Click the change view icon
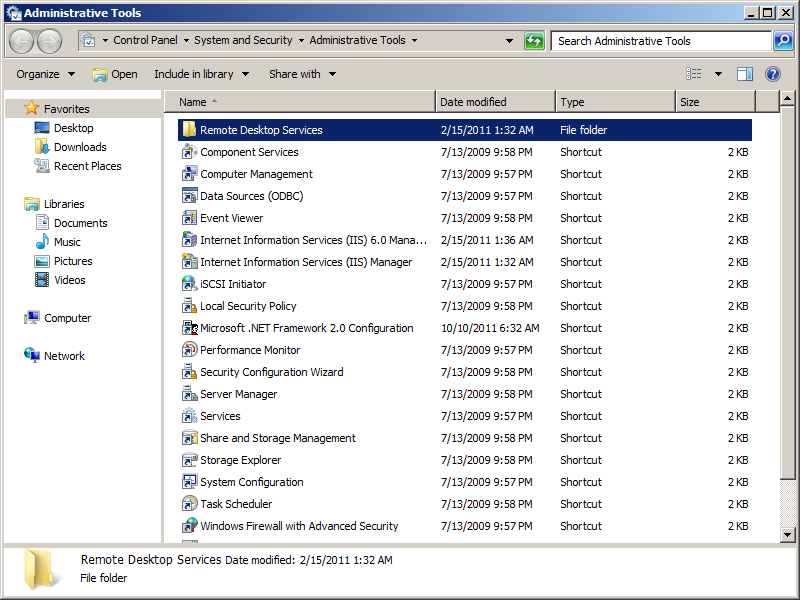Viewport: 800px width, 600px height. tap(693, 74)
